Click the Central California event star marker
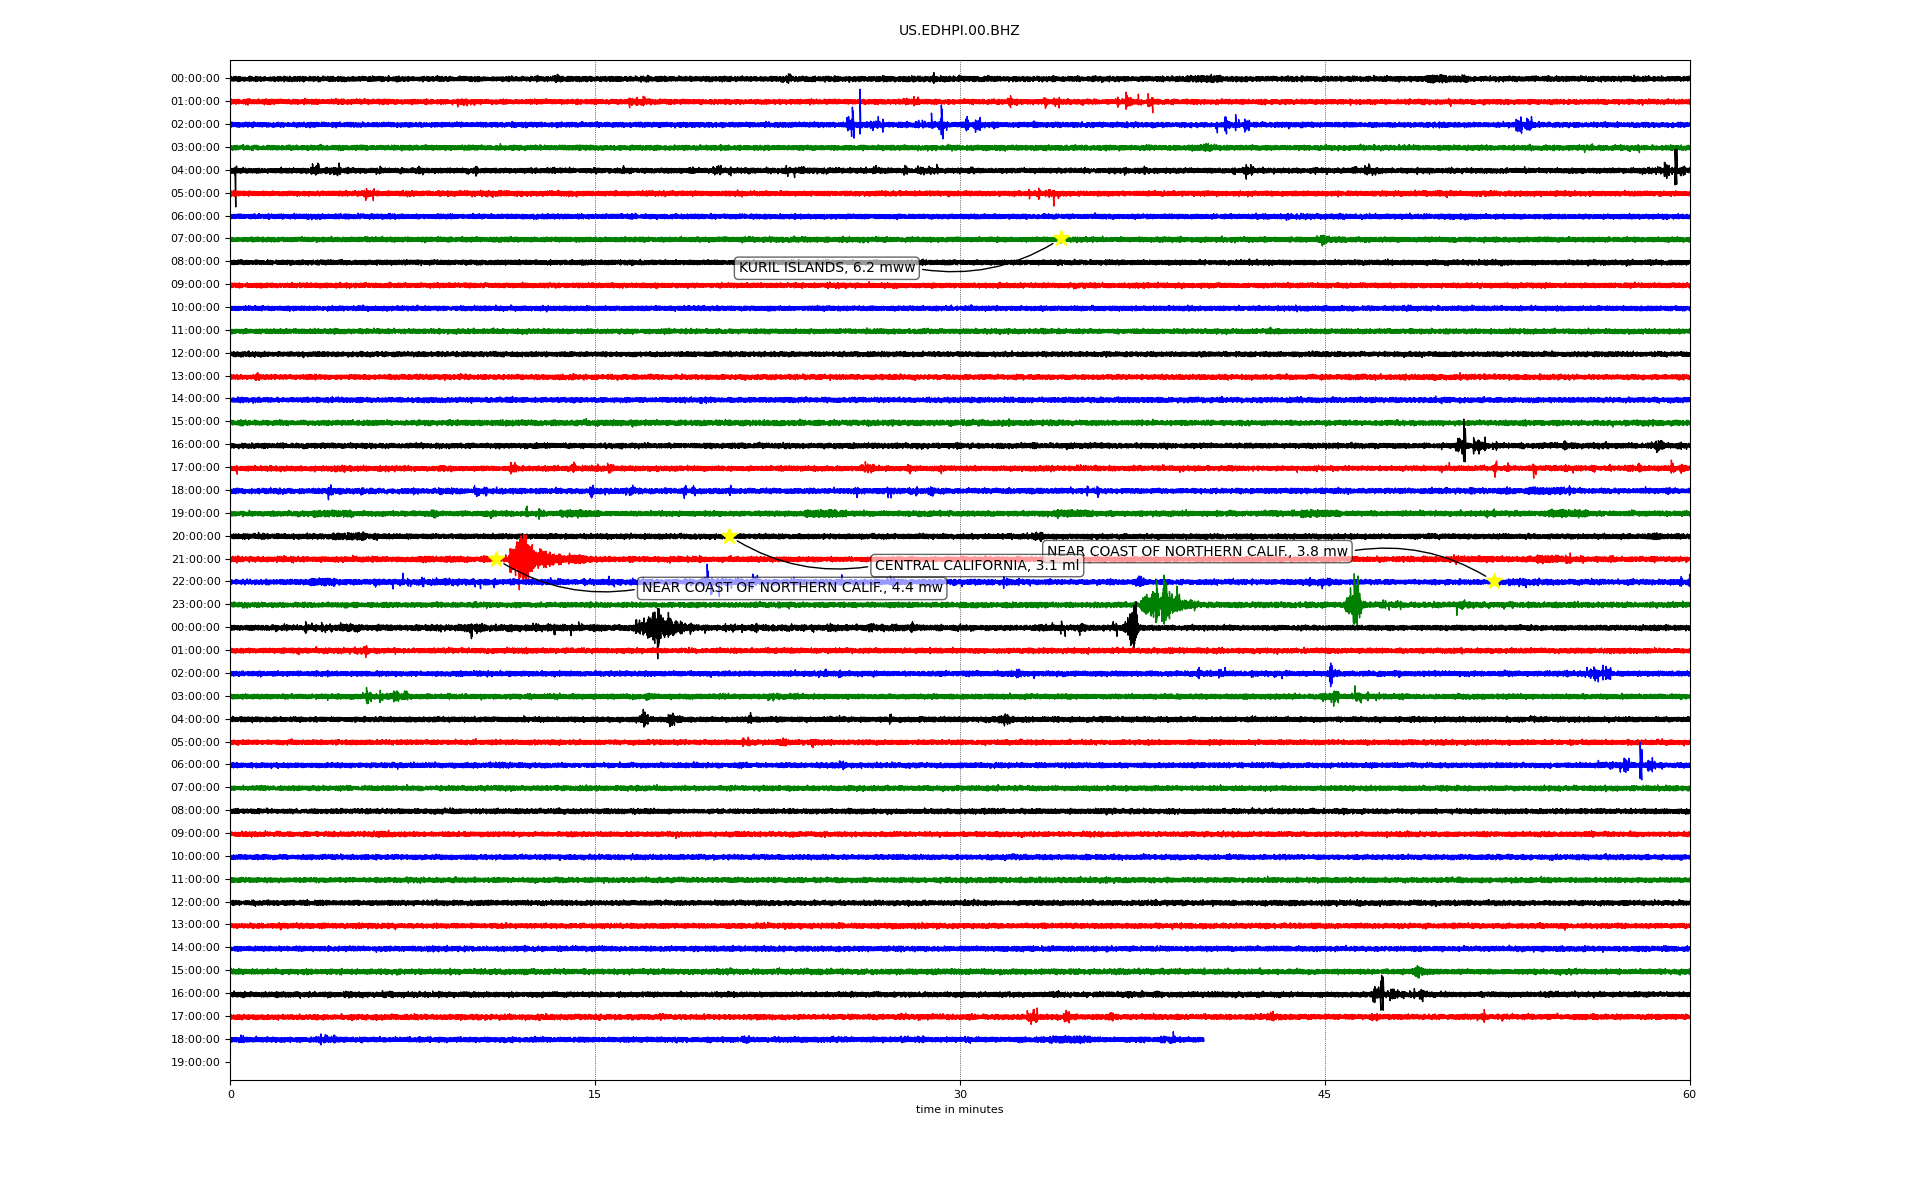The width and height of the screenshot is (1920, 1200). (x=729, y=536)
